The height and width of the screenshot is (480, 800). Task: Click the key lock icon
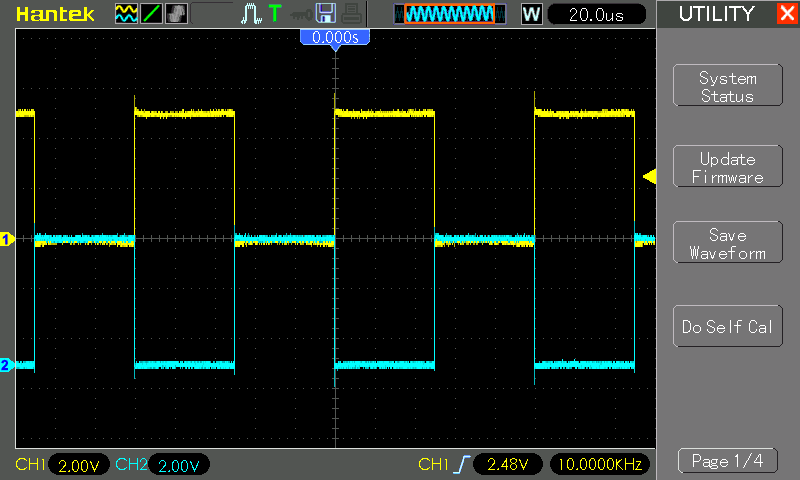point(301,15)
